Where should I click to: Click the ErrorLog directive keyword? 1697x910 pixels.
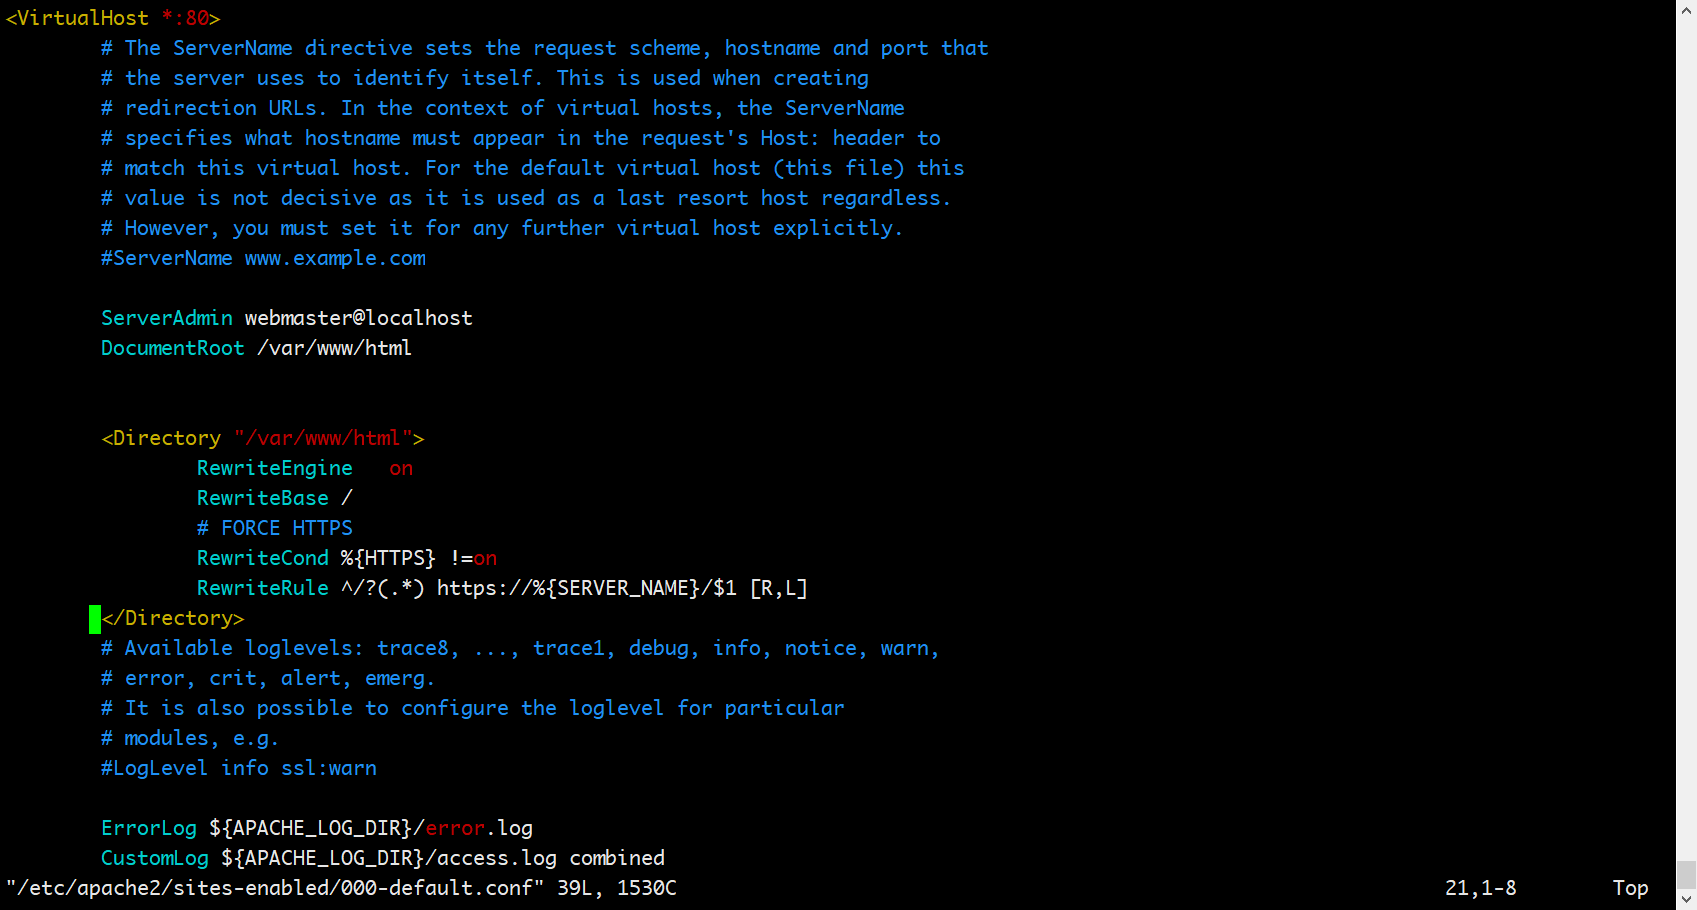pos(148,828)
